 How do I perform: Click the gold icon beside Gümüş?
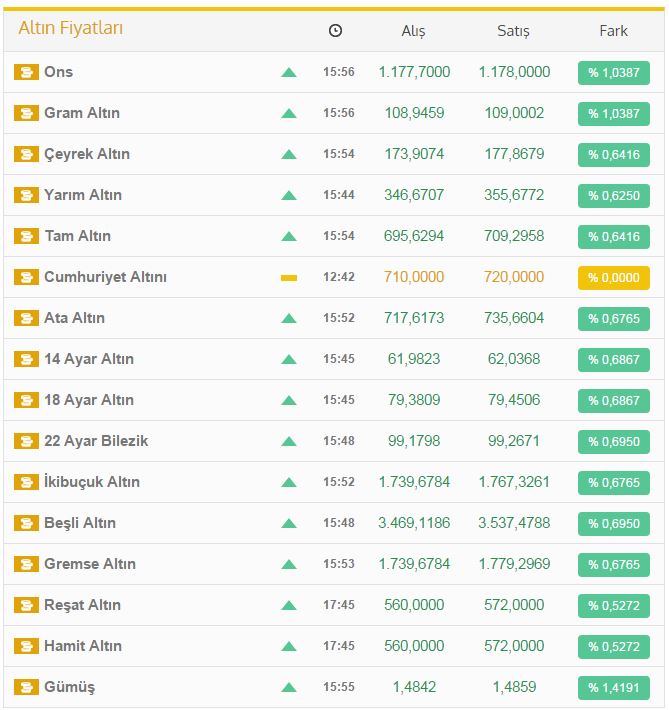tap(26, 687)
